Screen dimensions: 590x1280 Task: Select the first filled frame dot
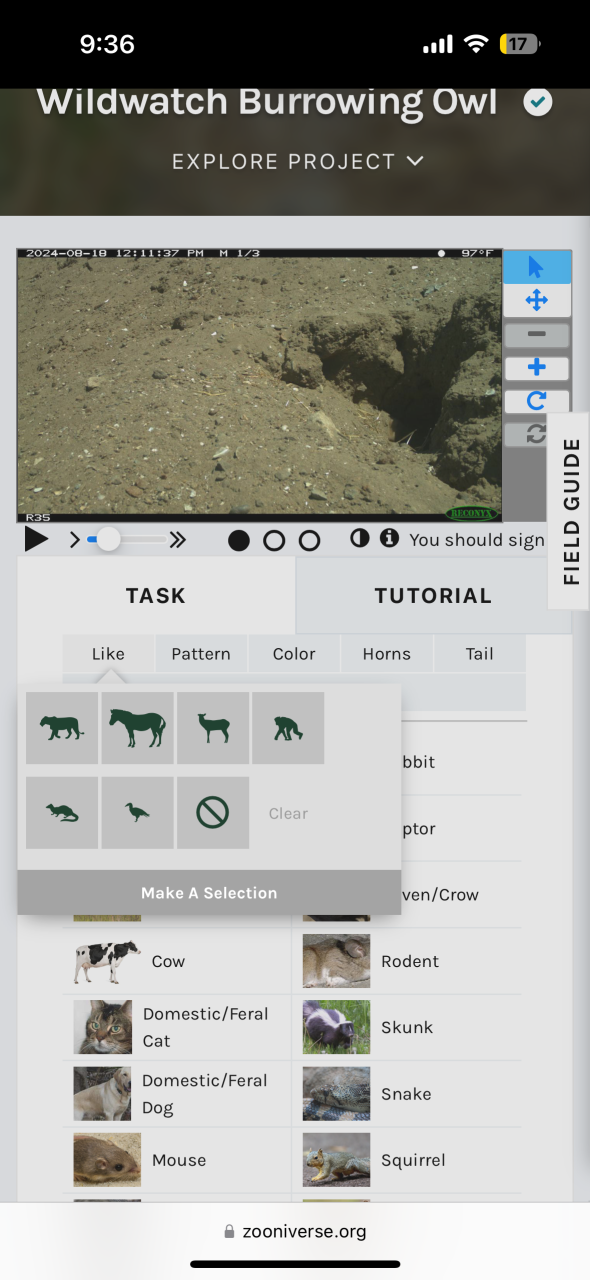[x=239, y=541]
